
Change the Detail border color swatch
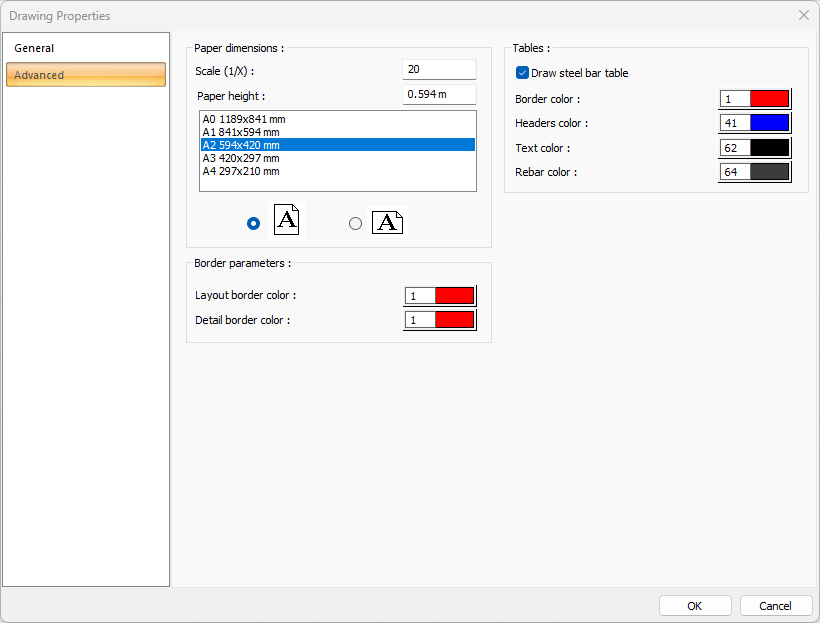pos(454,320)
